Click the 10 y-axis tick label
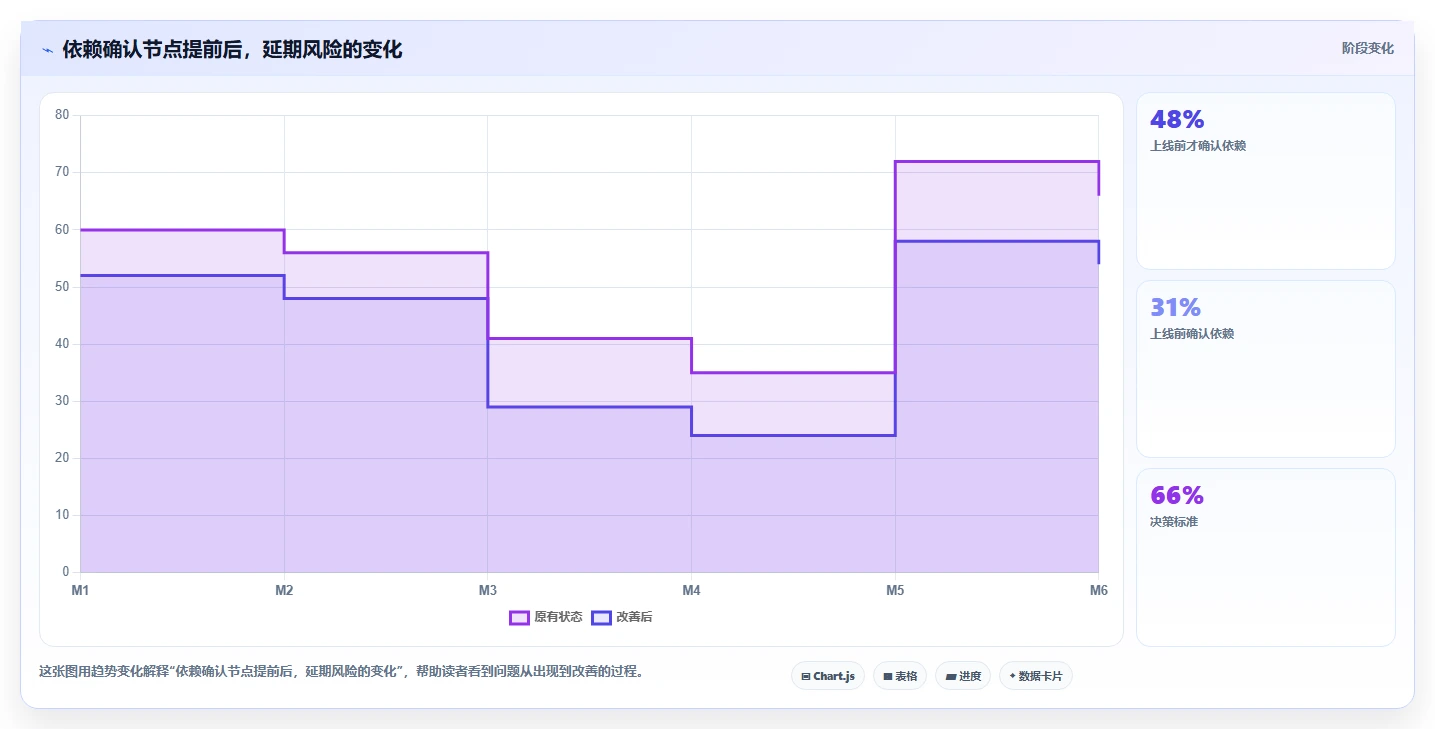This screenshot has height=729, width=1435. tap(62, 515)
